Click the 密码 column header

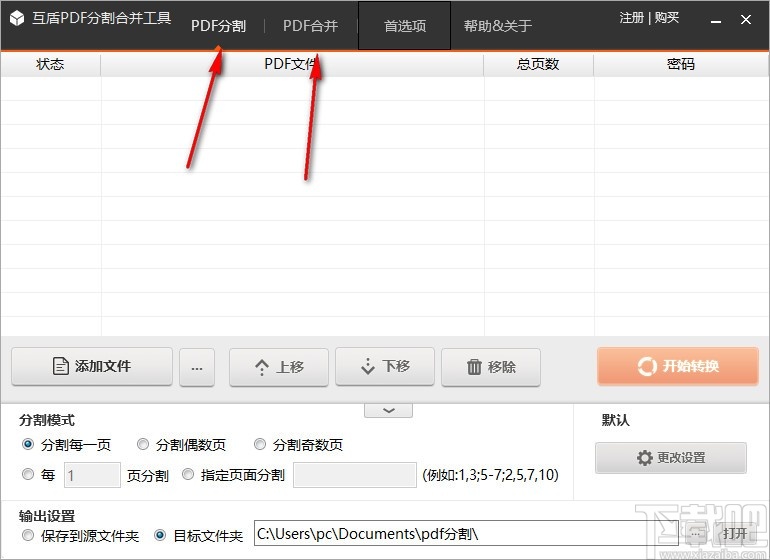tap(681, 64)
